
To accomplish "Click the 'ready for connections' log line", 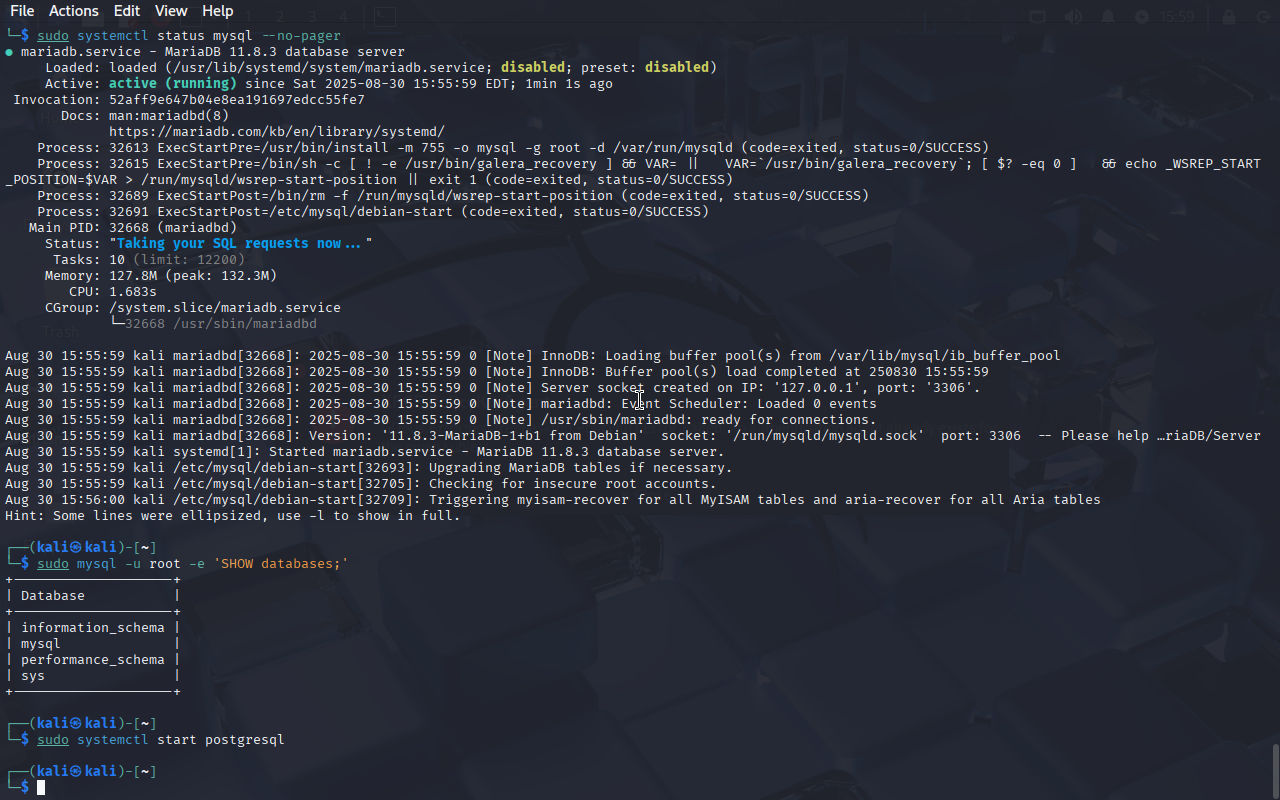I will click(x=441, y=420).
